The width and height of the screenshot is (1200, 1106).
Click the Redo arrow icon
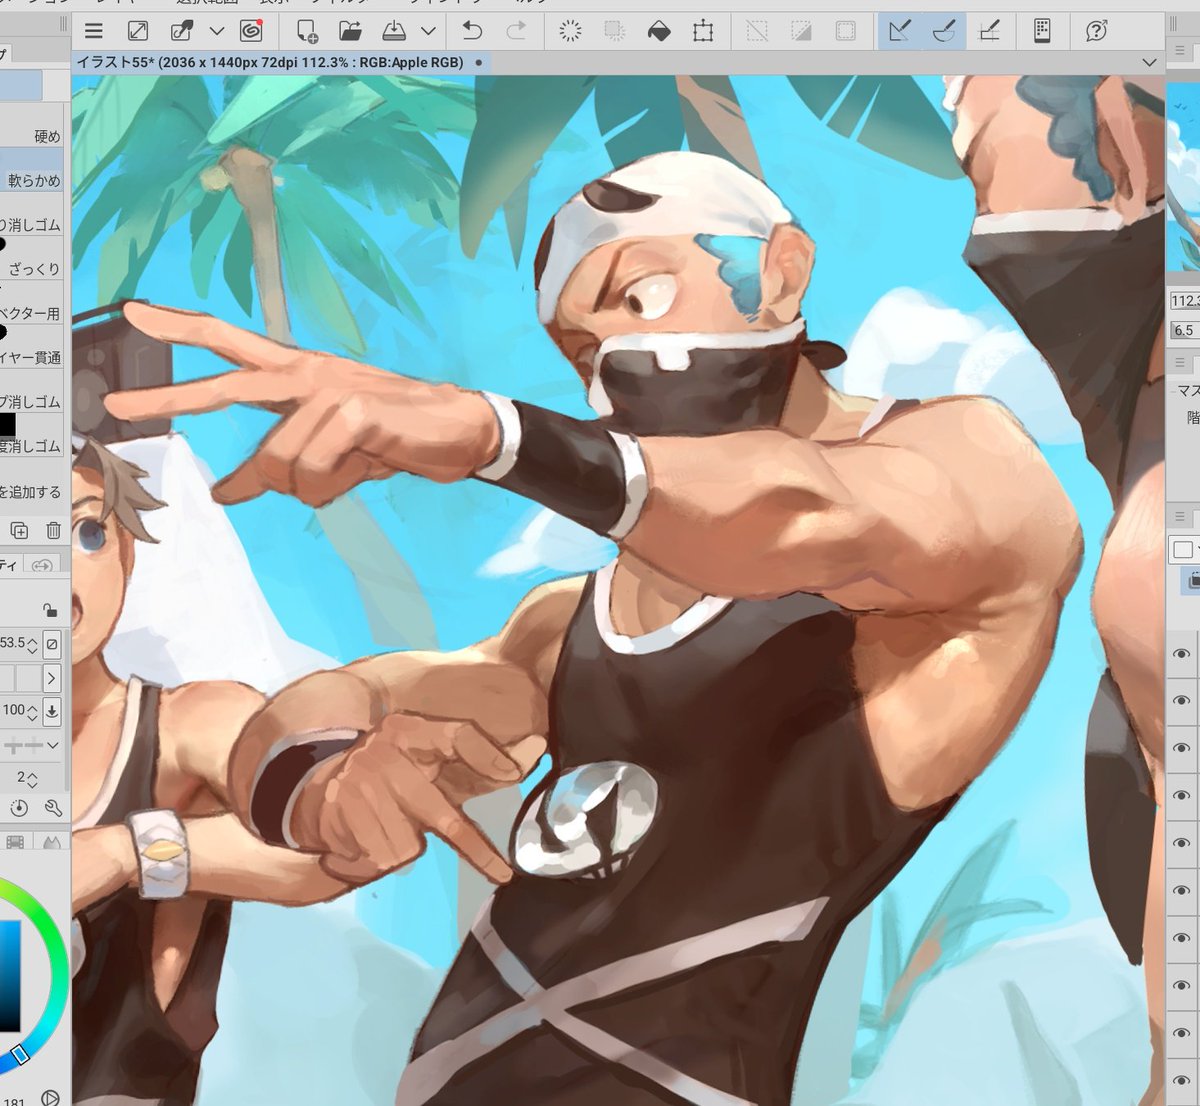[x=516, y=31]
